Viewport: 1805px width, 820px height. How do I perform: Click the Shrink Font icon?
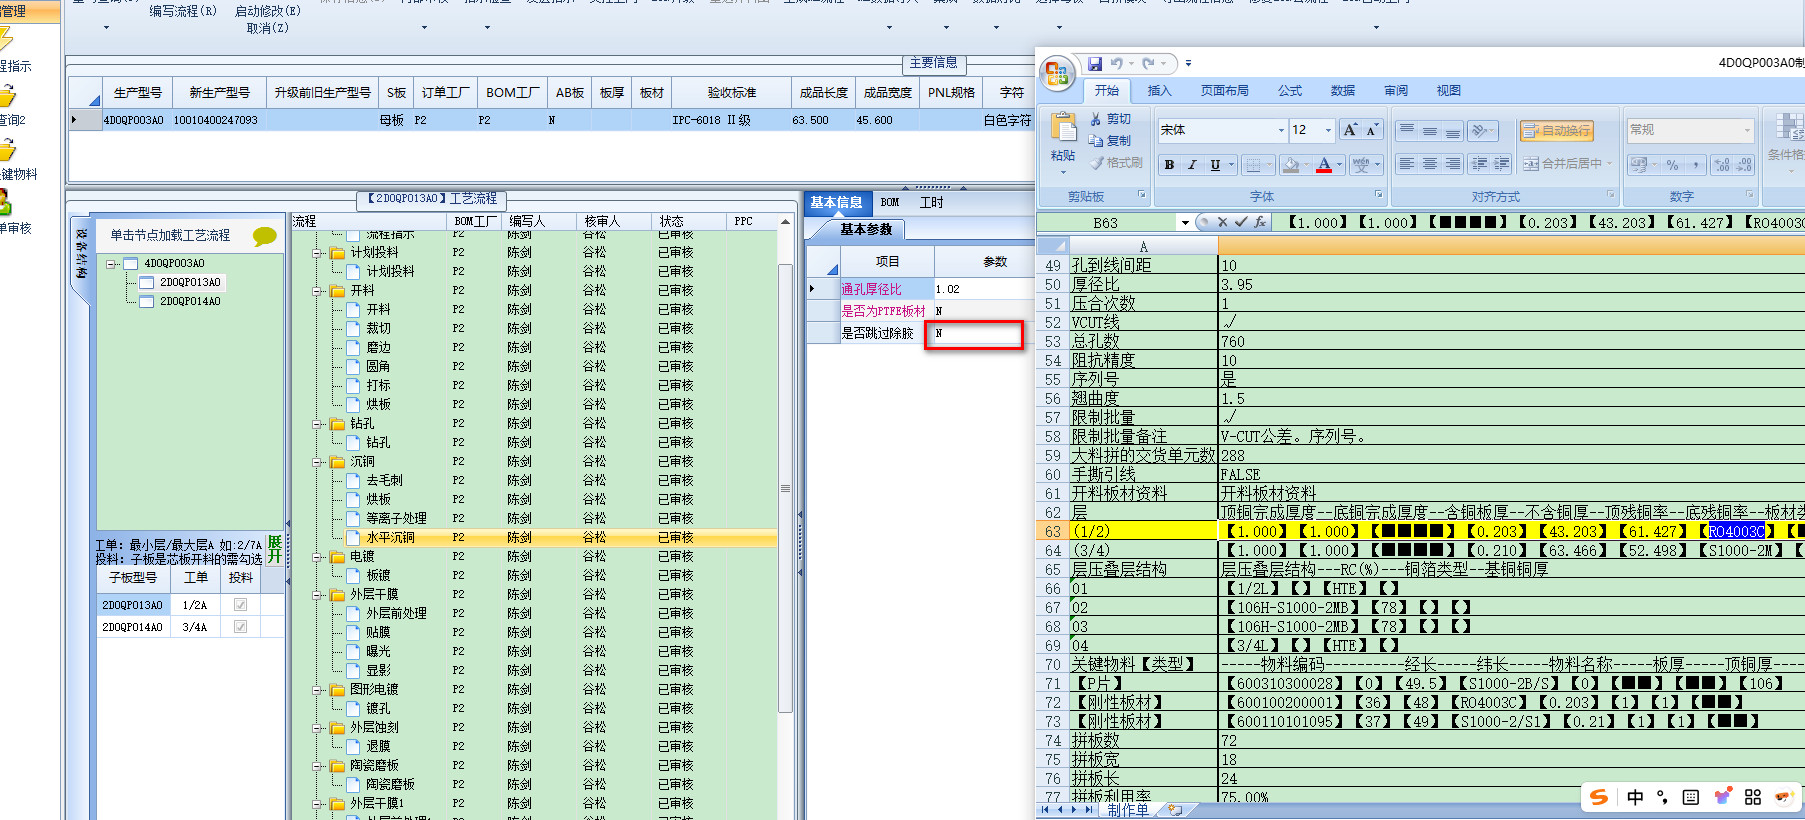tap(1372, 130)
